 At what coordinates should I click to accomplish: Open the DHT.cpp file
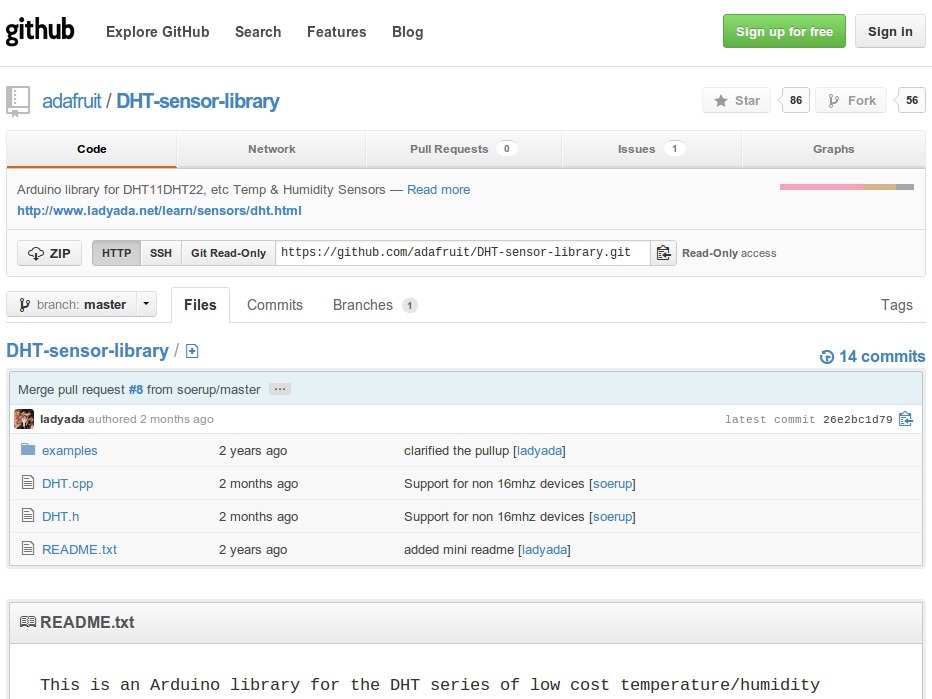tap(67, 483)
